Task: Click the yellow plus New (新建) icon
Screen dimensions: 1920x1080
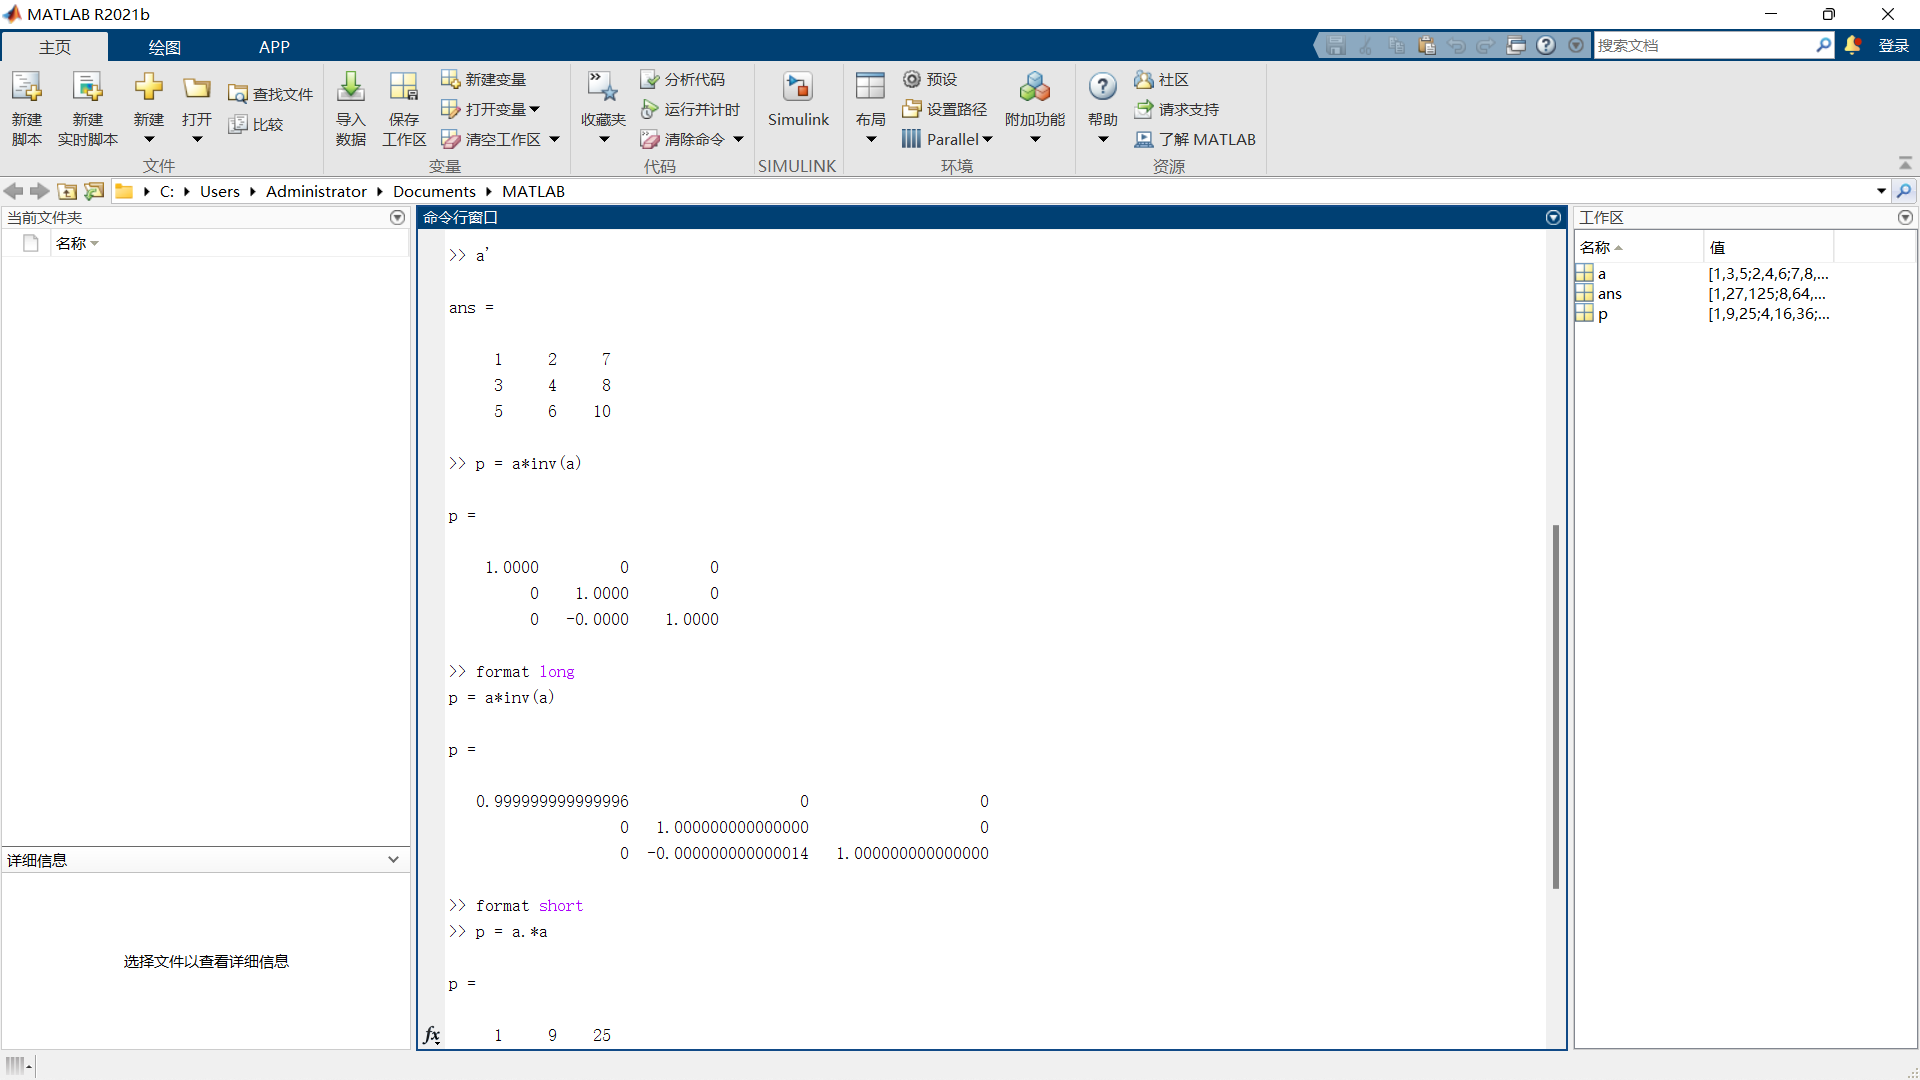Action: (149, 88)
